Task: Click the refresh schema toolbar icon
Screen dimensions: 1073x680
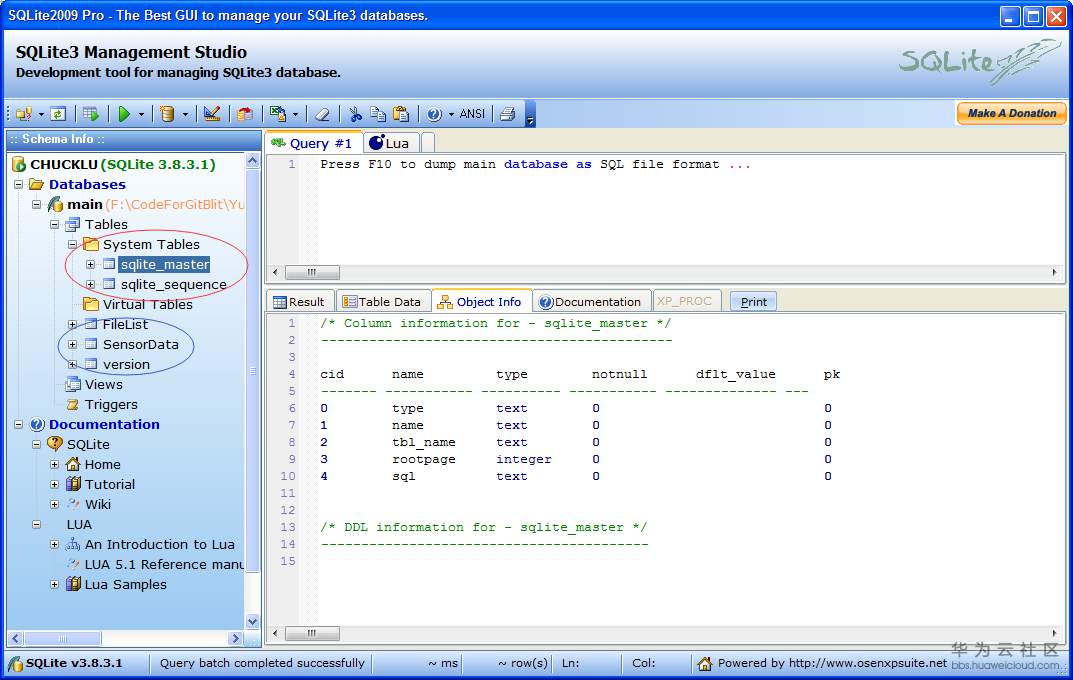Action: [58, 114]
